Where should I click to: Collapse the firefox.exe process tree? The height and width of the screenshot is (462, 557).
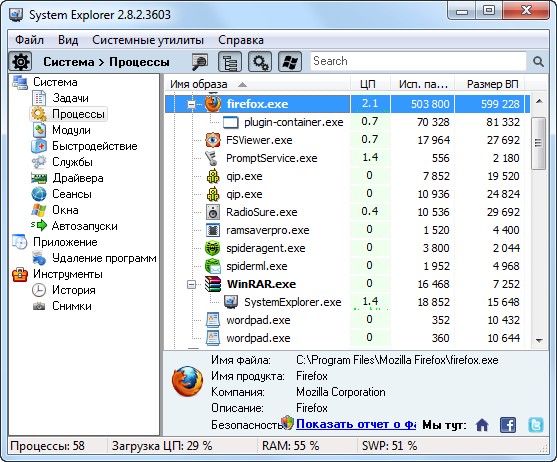pyautogui.click(x=191, y=104)
